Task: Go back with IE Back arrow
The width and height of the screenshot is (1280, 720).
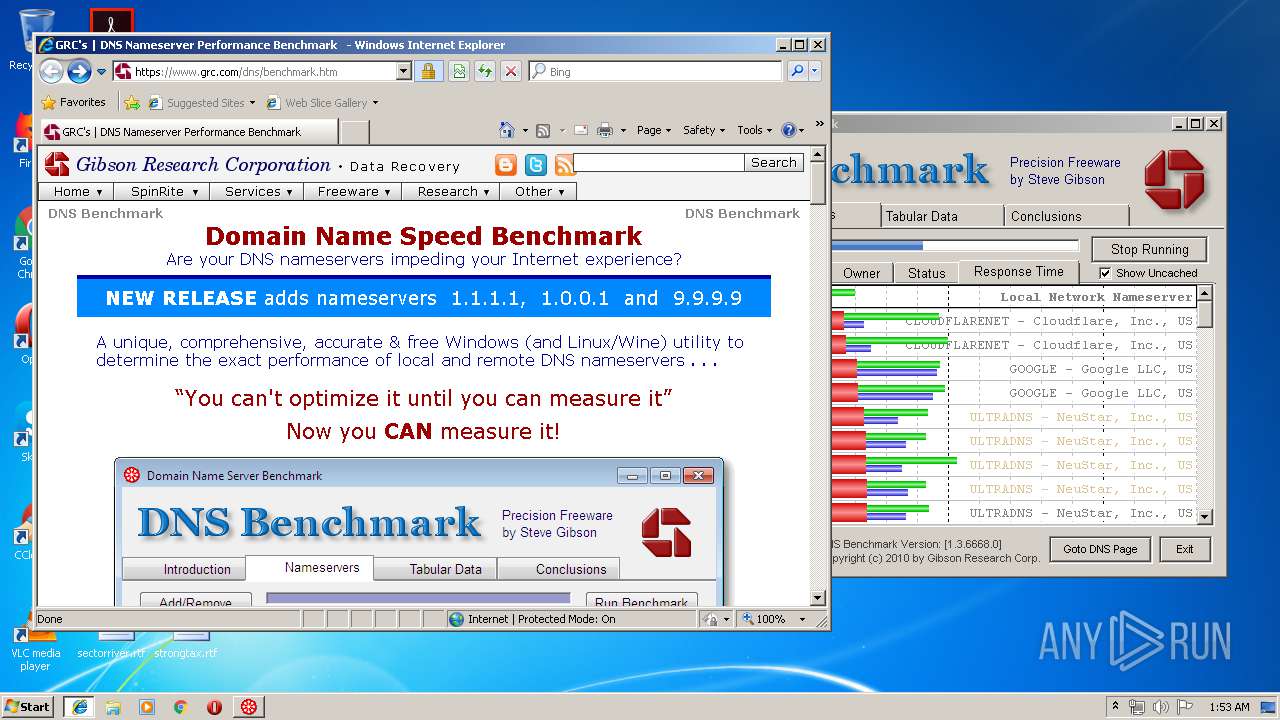Action: coord(51,71)
